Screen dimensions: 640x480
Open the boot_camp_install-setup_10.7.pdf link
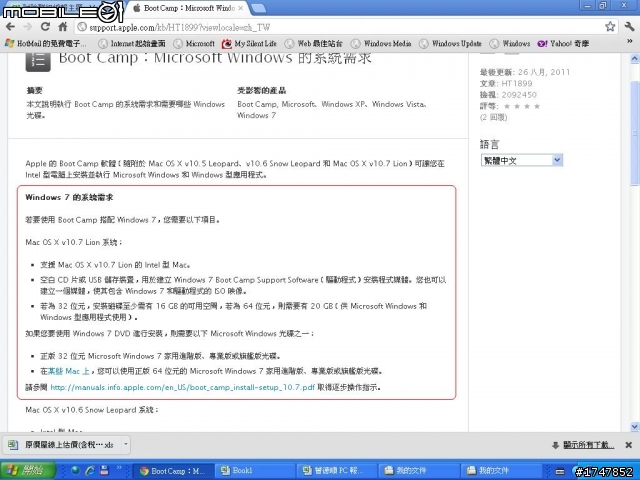tap(182, 387)
